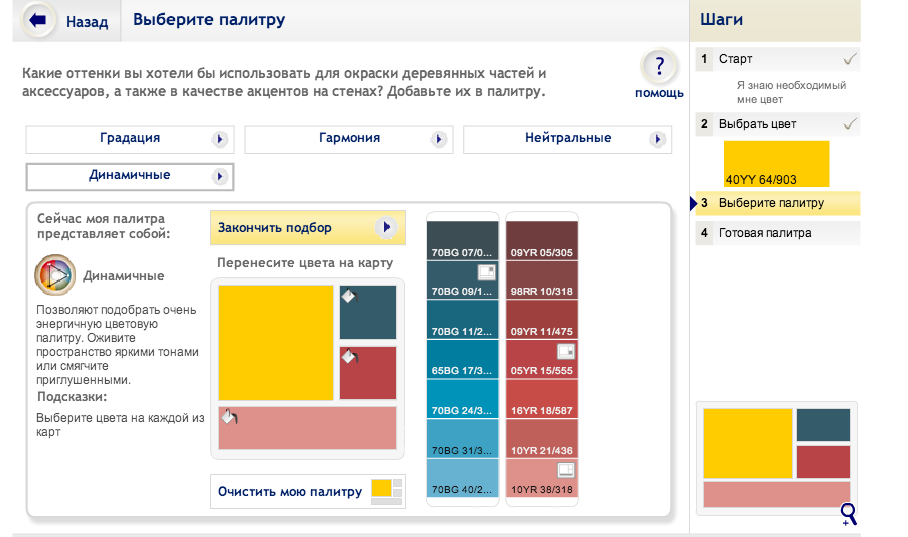Select the Динамичные palette type tab
Viewport: 908px width, 537px height.
(129, 176)
